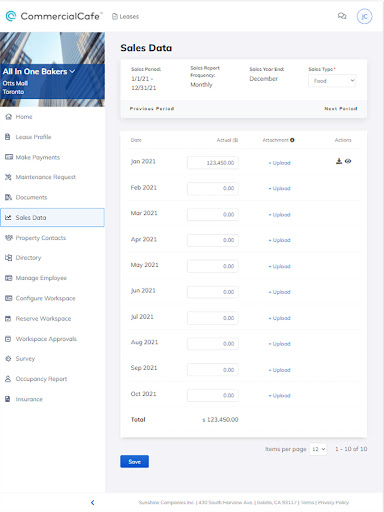
Task: Go to Previous Period
Action: 152,109
